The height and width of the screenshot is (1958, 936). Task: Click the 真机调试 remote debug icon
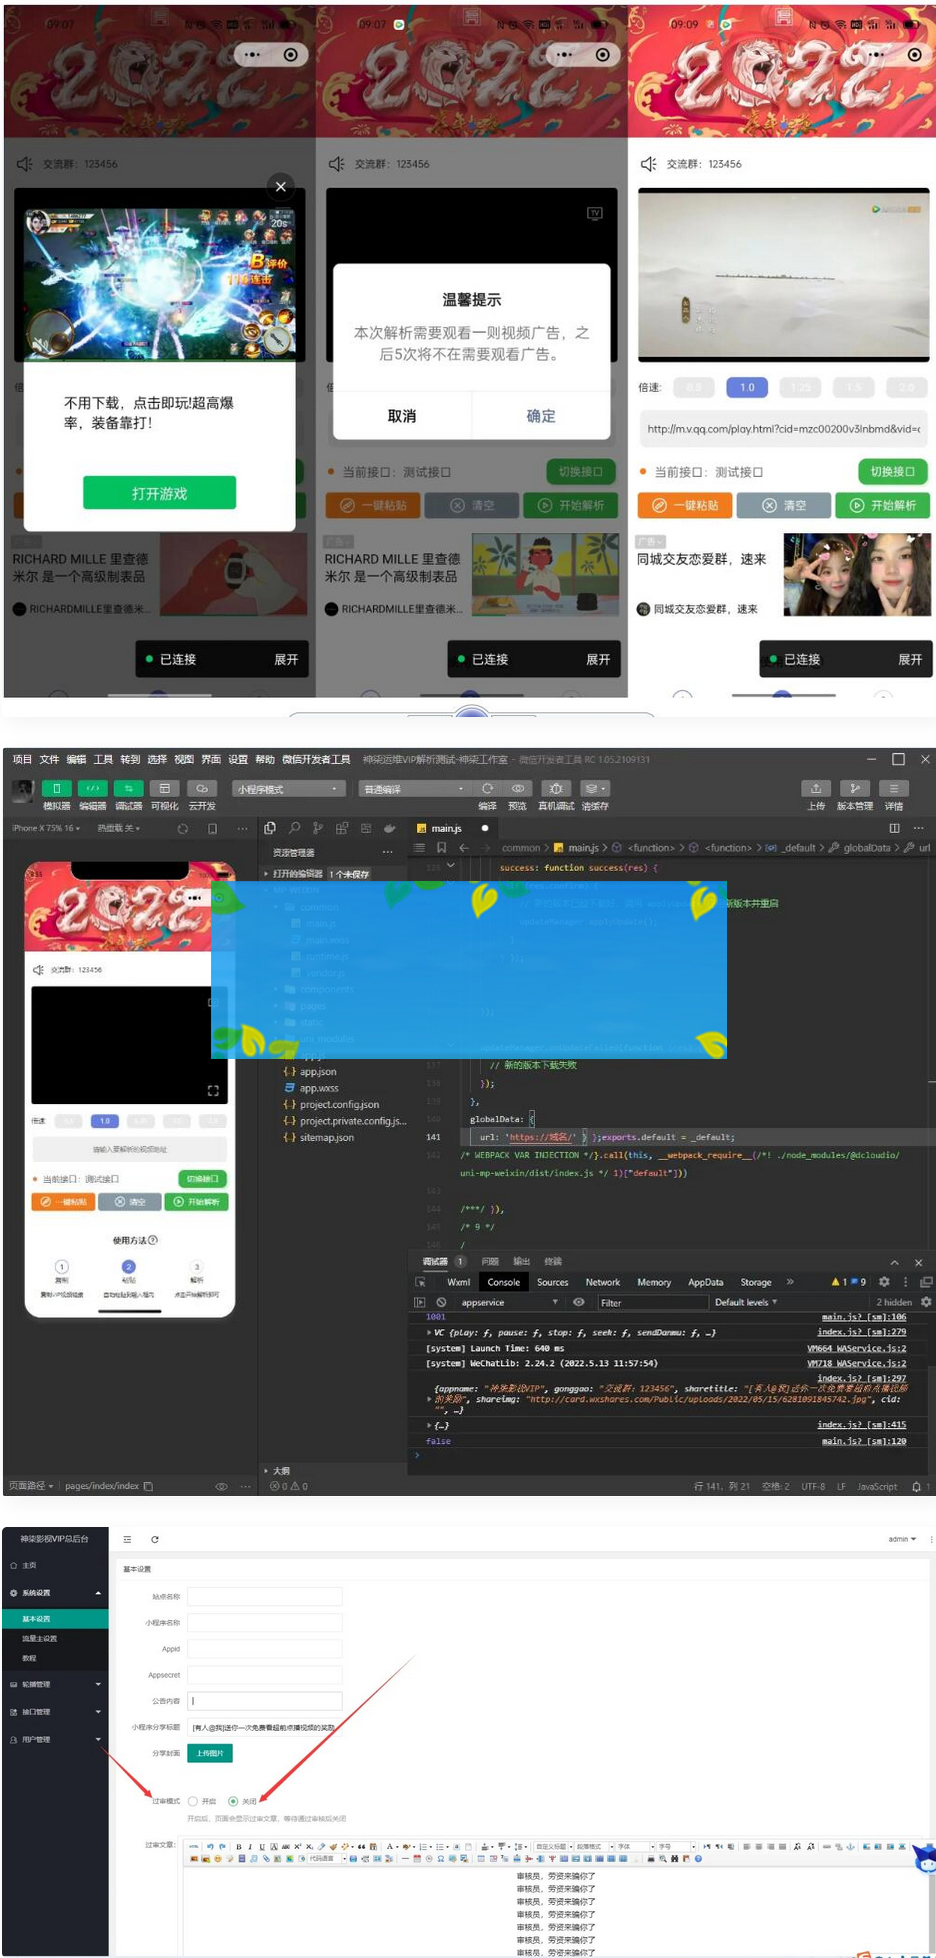[x=556, y=789]
